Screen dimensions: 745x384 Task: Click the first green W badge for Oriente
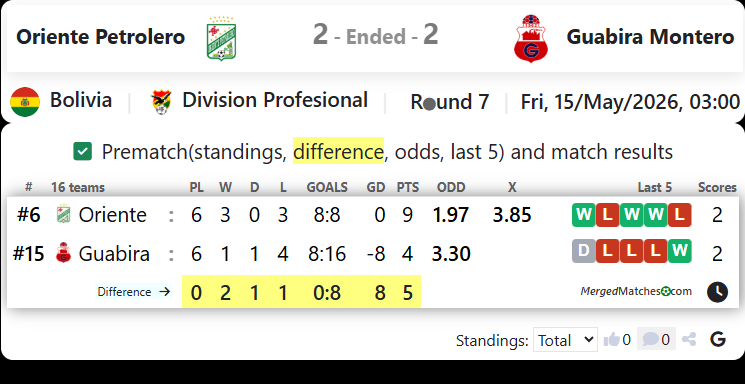(583, 215)
